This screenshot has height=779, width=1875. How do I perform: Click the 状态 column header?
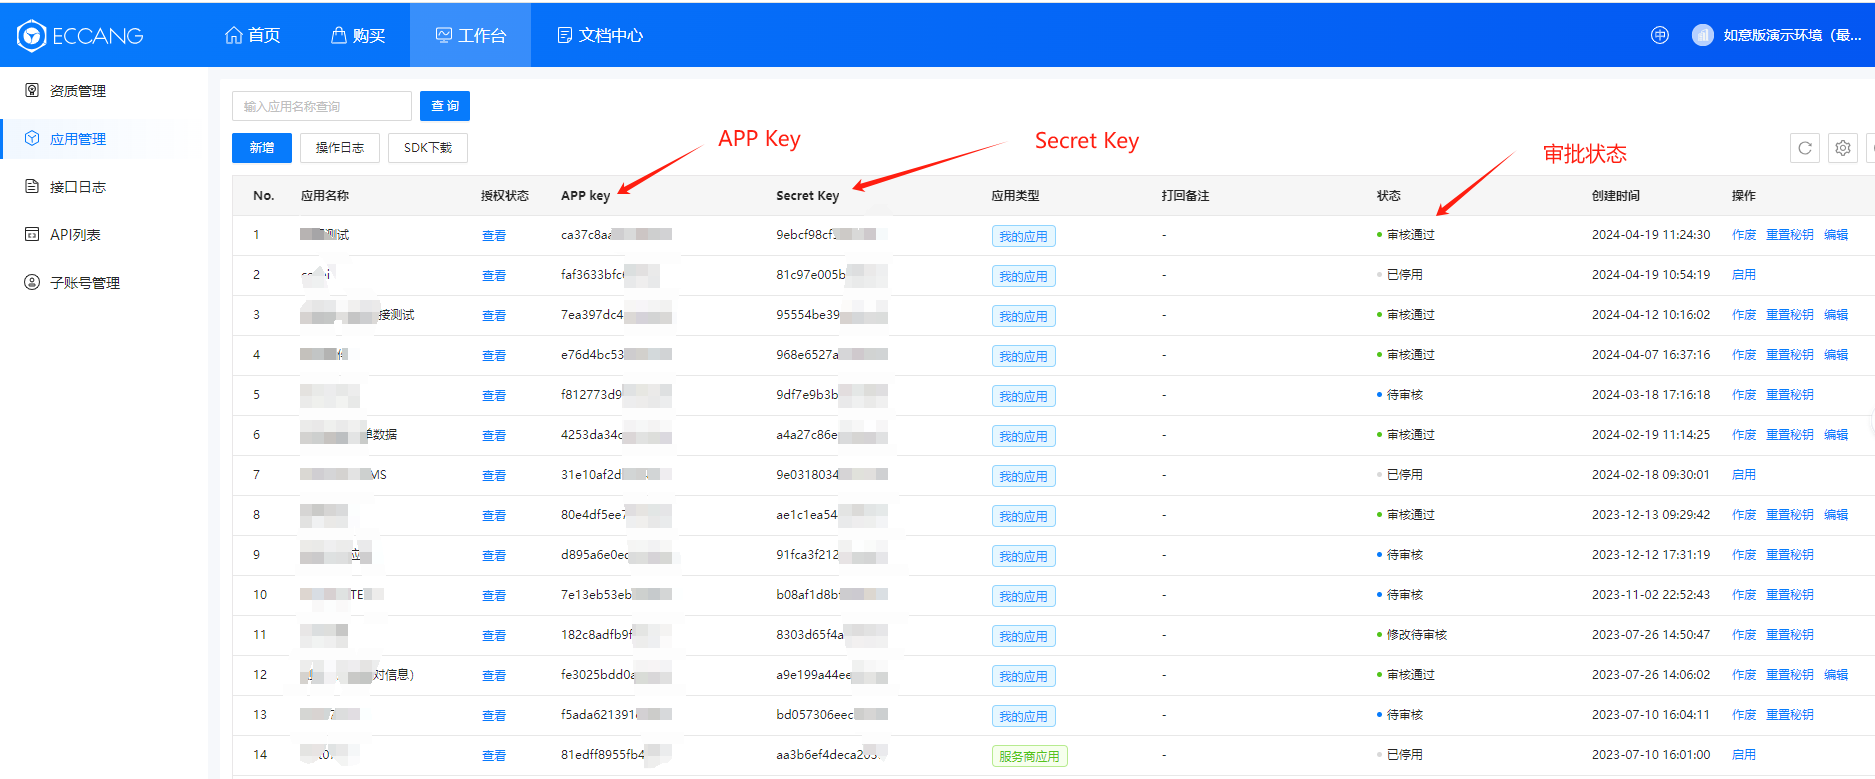pyautogui.click(x=1389, y=196)
